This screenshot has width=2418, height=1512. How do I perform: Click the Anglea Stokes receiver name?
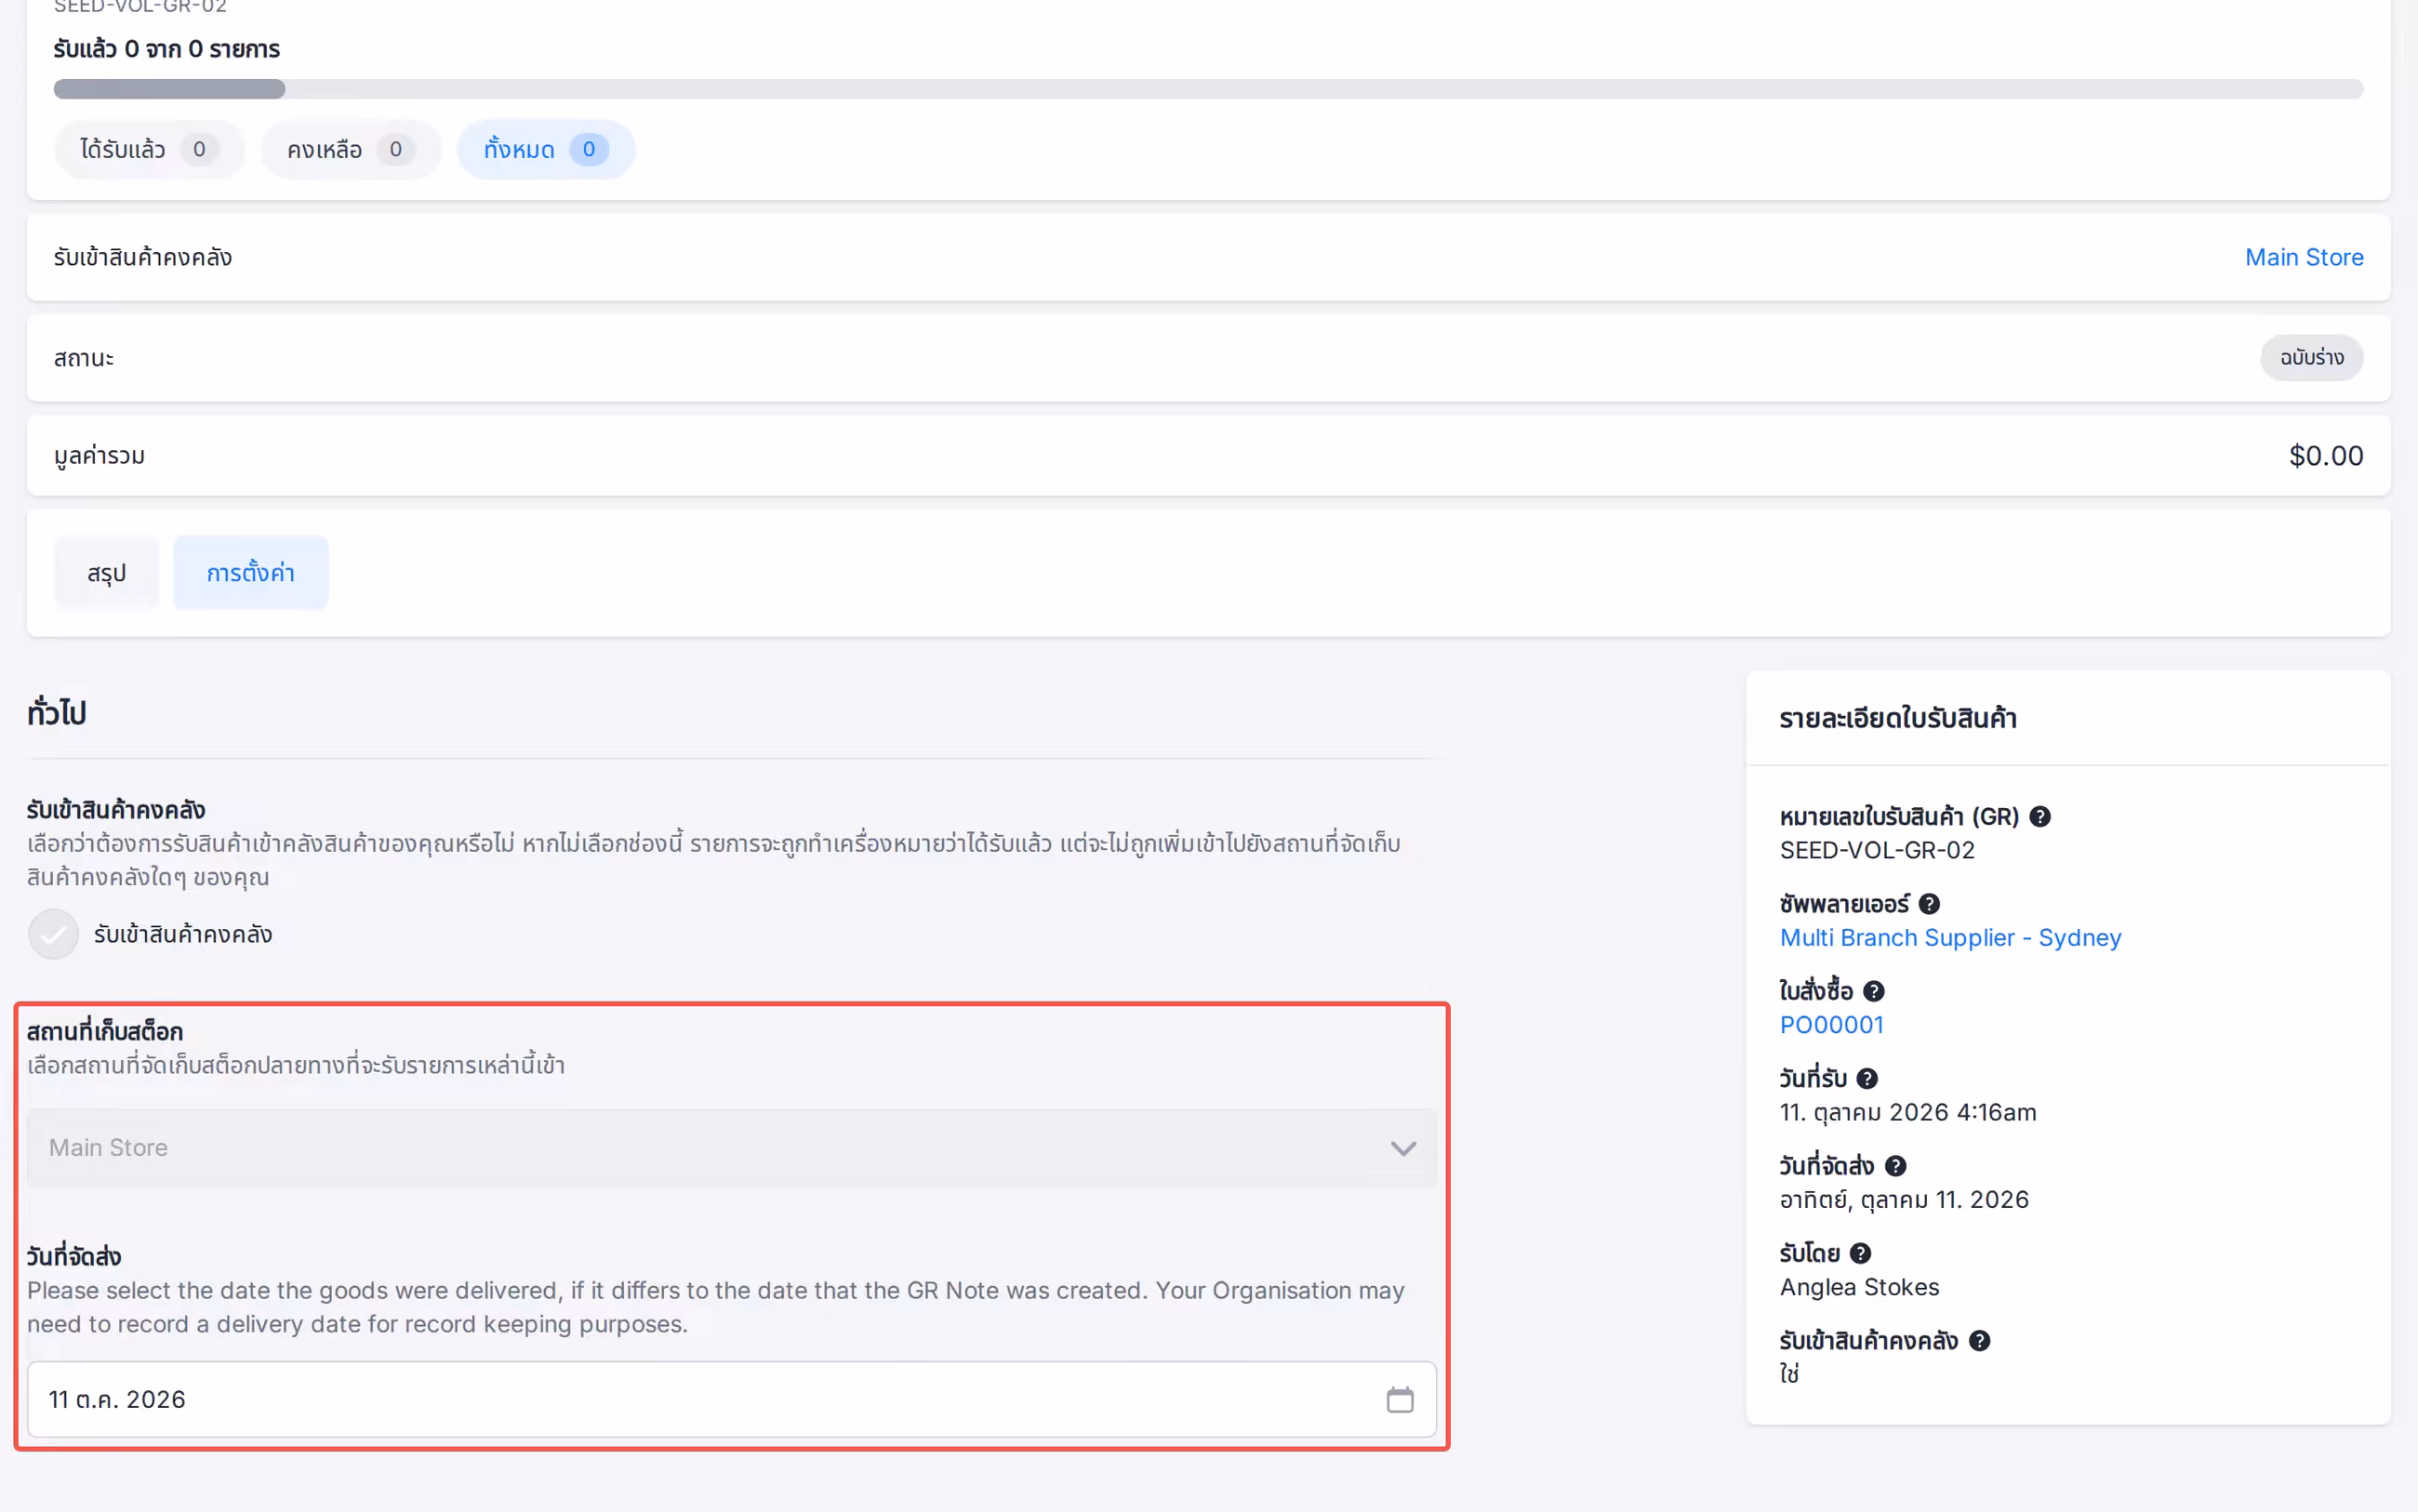tap(1859, 1287)
